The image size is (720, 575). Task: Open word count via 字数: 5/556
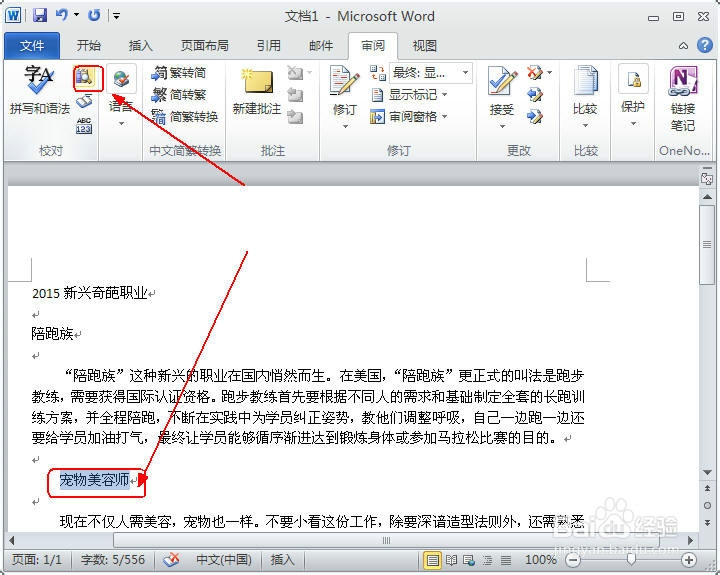[112, 560]
